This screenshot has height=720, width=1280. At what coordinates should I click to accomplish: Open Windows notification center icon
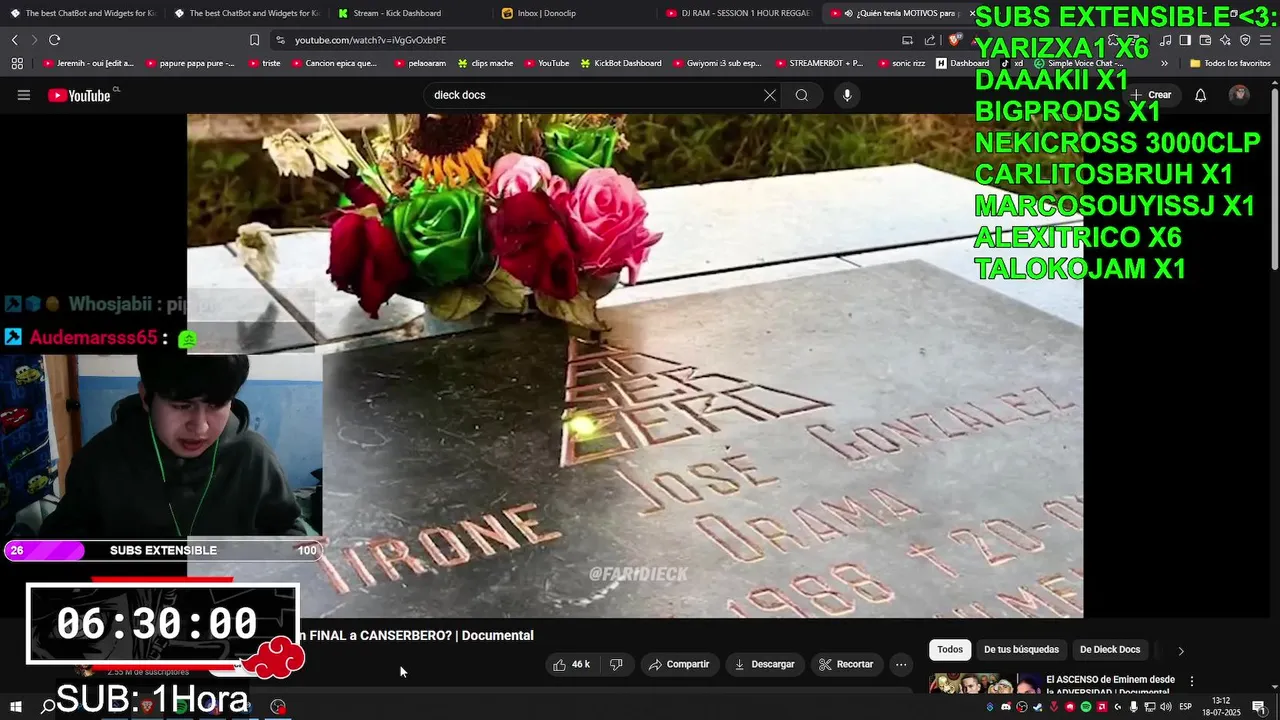tap(1259, 706)
